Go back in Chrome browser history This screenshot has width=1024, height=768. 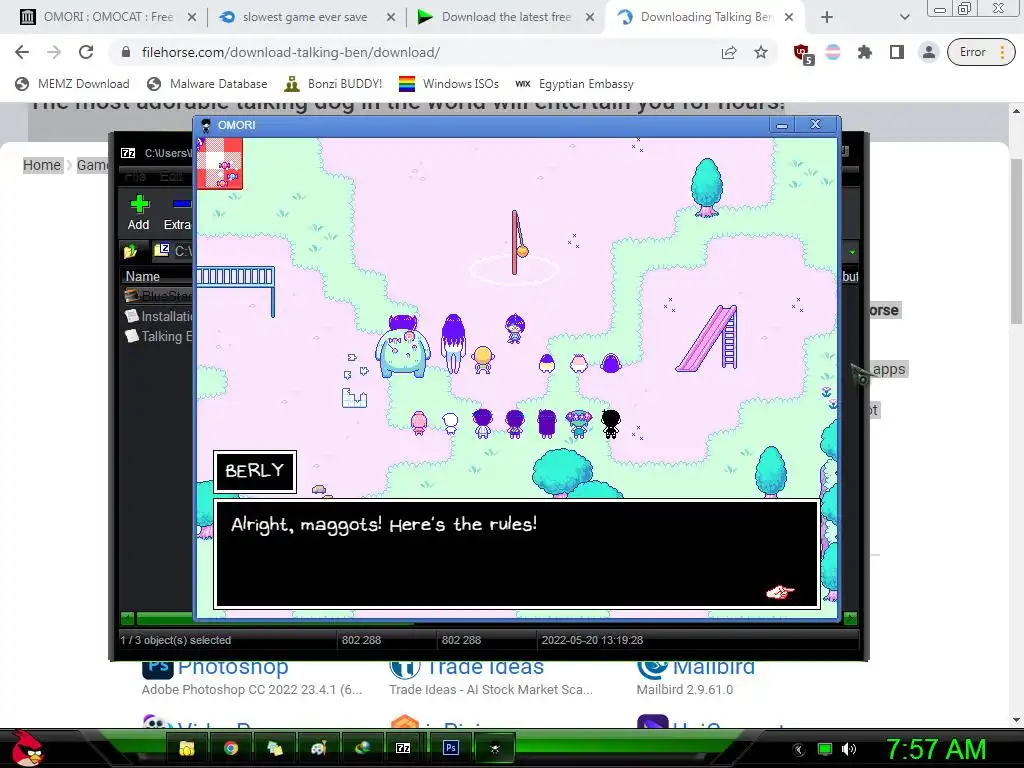pyautogui.click(x=22, y=52)
